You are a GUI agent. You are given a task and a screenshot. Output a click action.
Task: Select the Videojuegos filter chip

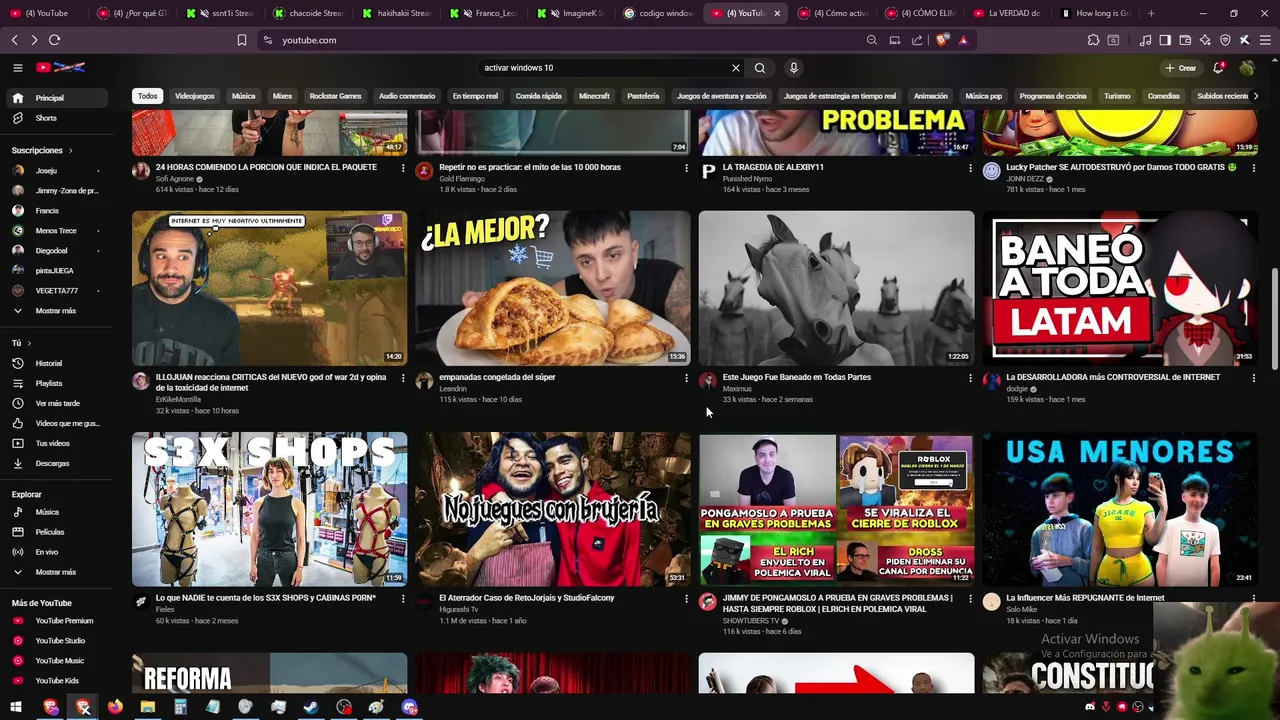point(194,96)
